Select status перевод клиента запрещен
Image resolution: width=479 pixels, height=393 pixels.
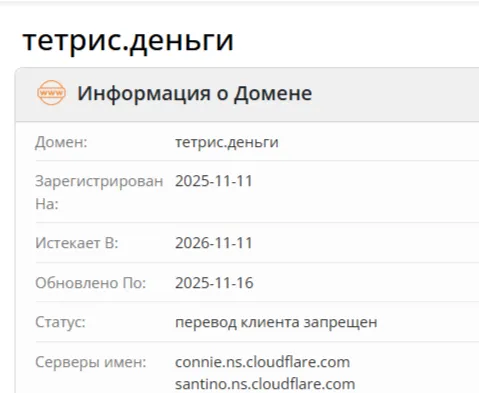pyautogui.click(x=276, y=322)
